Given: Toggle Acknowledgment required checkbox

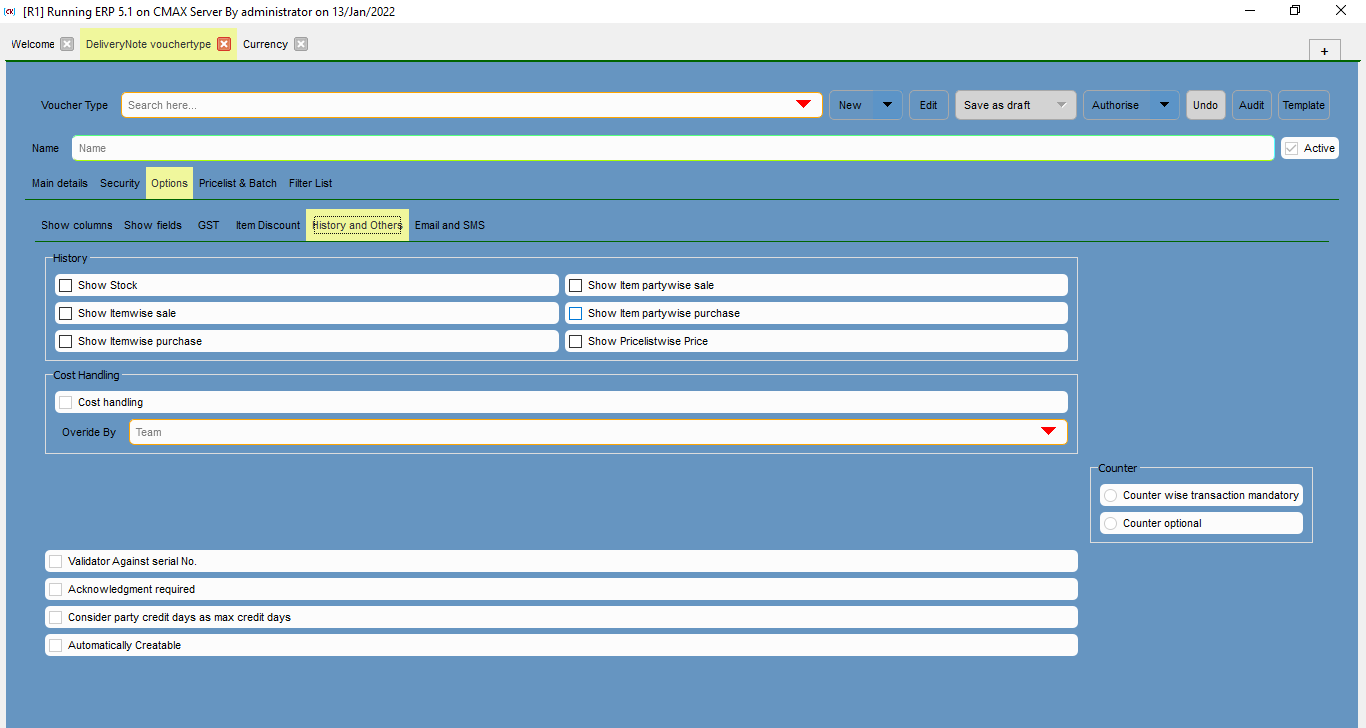Looking at the screenshot, I should (x=56, y=589).
